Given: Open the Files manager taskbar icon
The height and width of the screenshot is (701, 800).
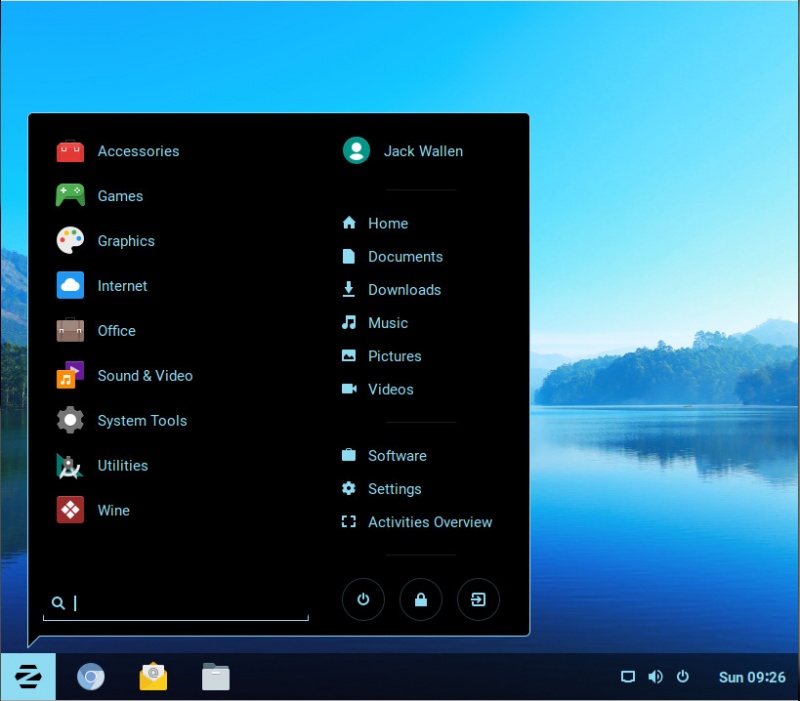Looking at the screenshot, I should pos(215,677).
